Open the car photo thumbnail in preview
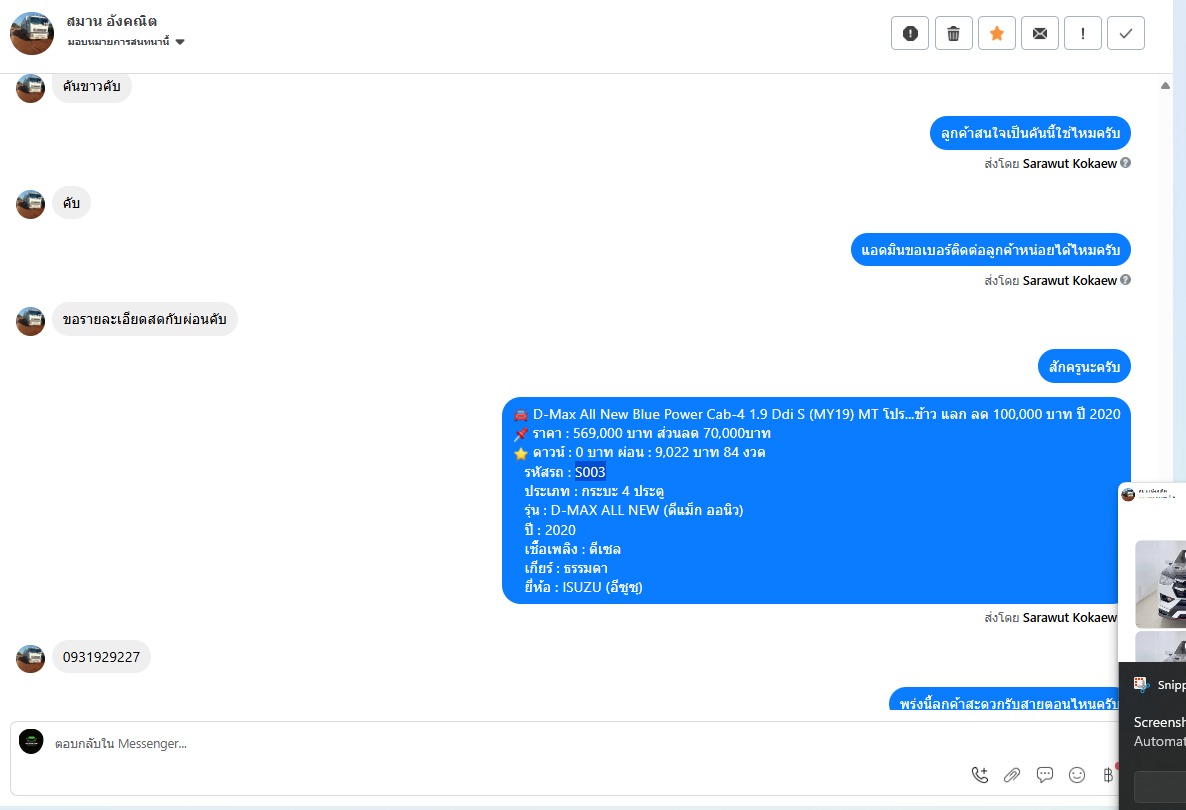 point(1160,584)
